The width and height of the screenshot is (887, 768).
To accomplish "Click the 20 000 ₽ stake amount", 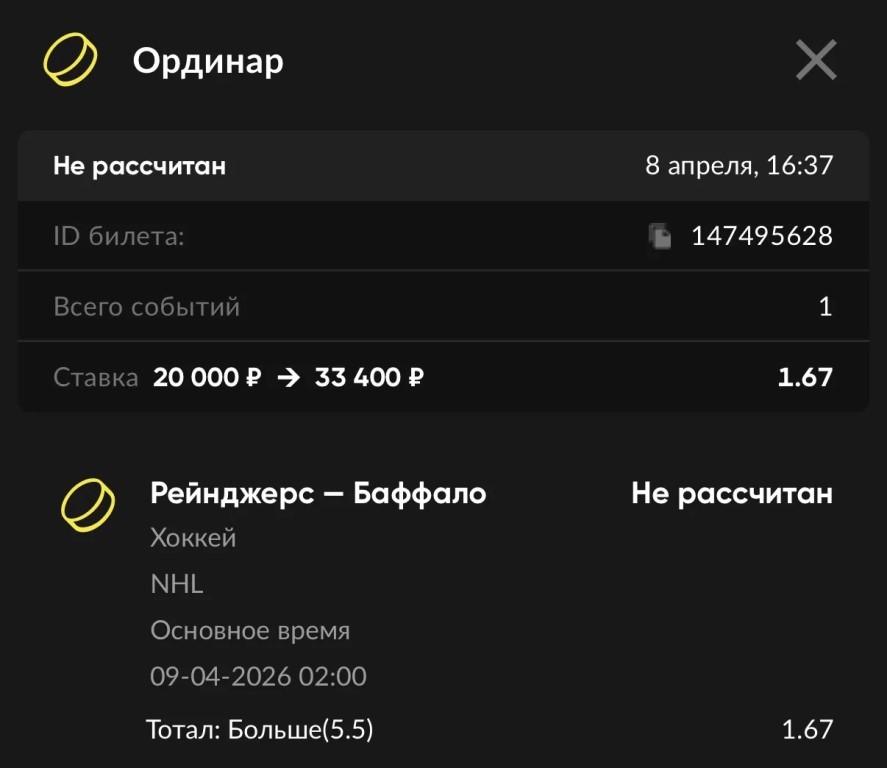I will [x=208, y=377].
